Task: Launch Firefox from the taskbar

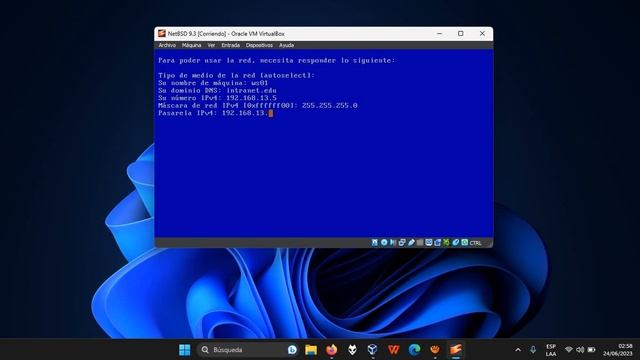Action: 332,350
